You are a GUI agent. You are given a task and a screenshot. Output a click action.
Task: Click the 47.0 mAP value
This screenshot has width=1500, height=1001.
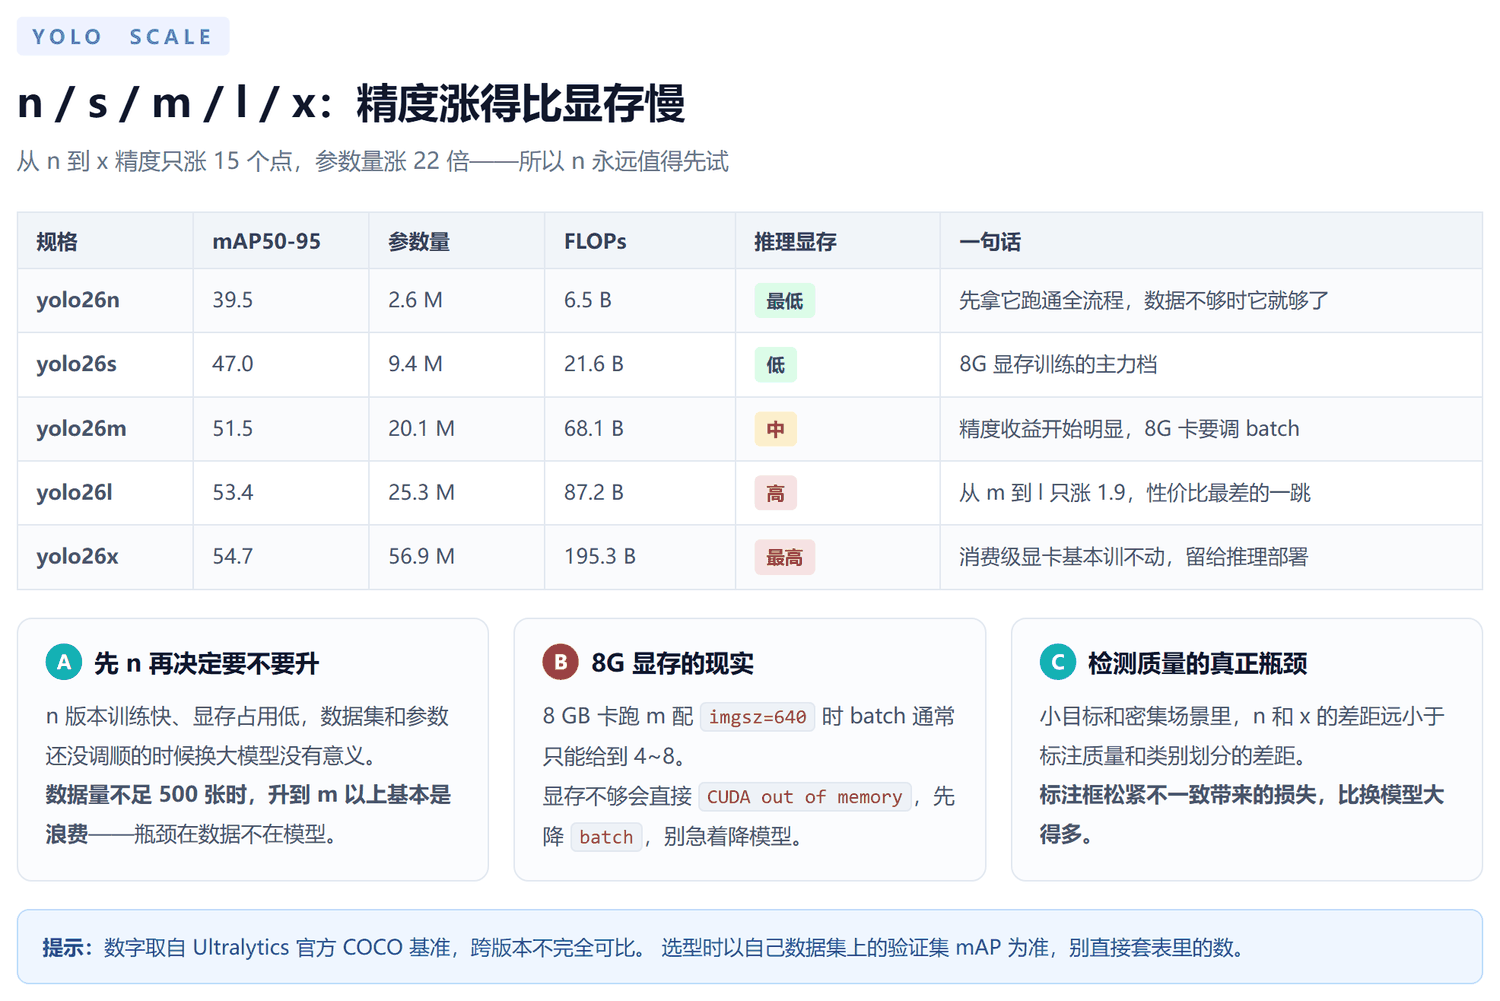point(232,364)
